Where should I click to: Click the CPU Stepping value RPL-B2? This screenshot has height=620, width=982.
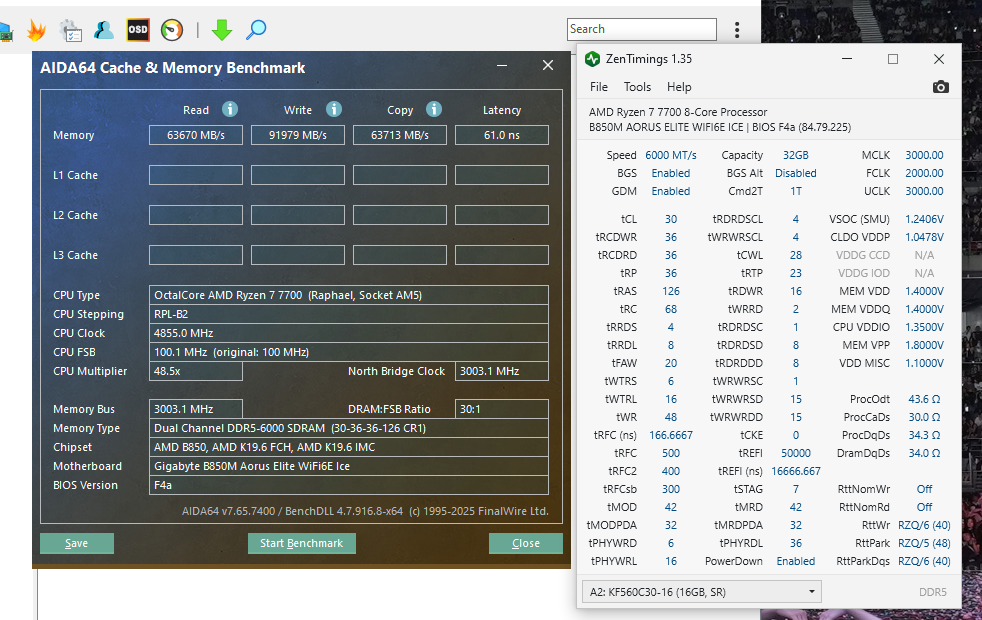point(349,314)
